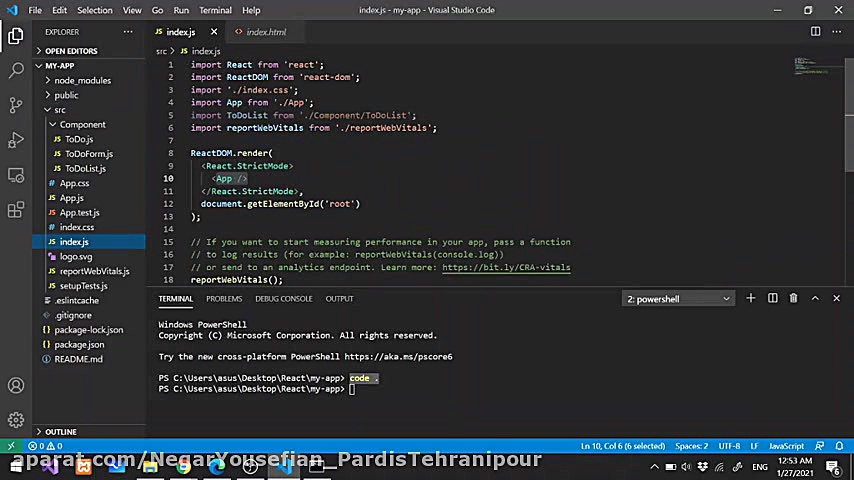Add a new terminal with plus icon

(x=751, y=298)
